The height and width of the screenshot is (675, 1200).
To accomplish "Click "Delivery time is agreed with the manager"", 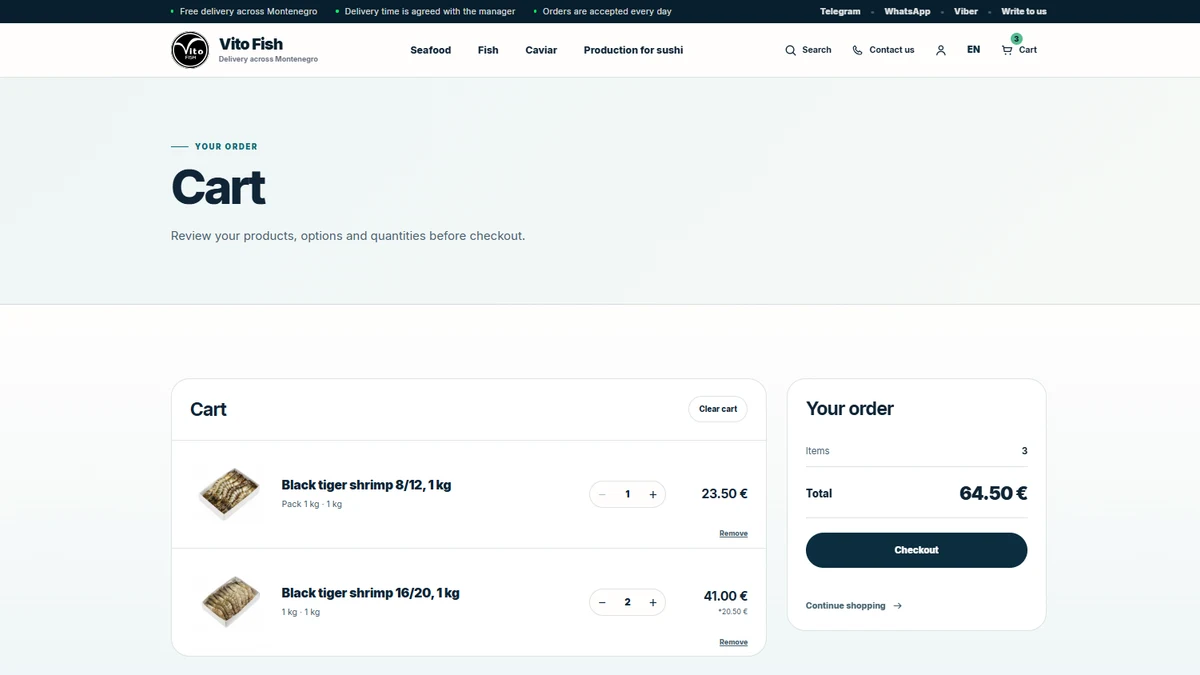I will coord(430,12).
